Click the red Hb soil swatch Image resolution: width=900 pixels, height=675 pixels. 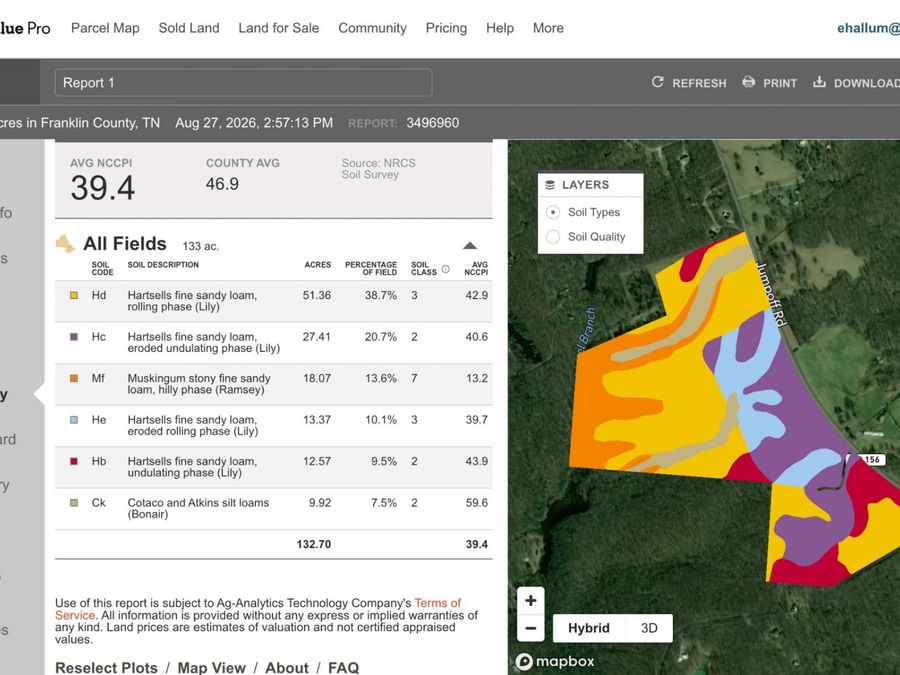pyautogui.click(x=73, y=461)
